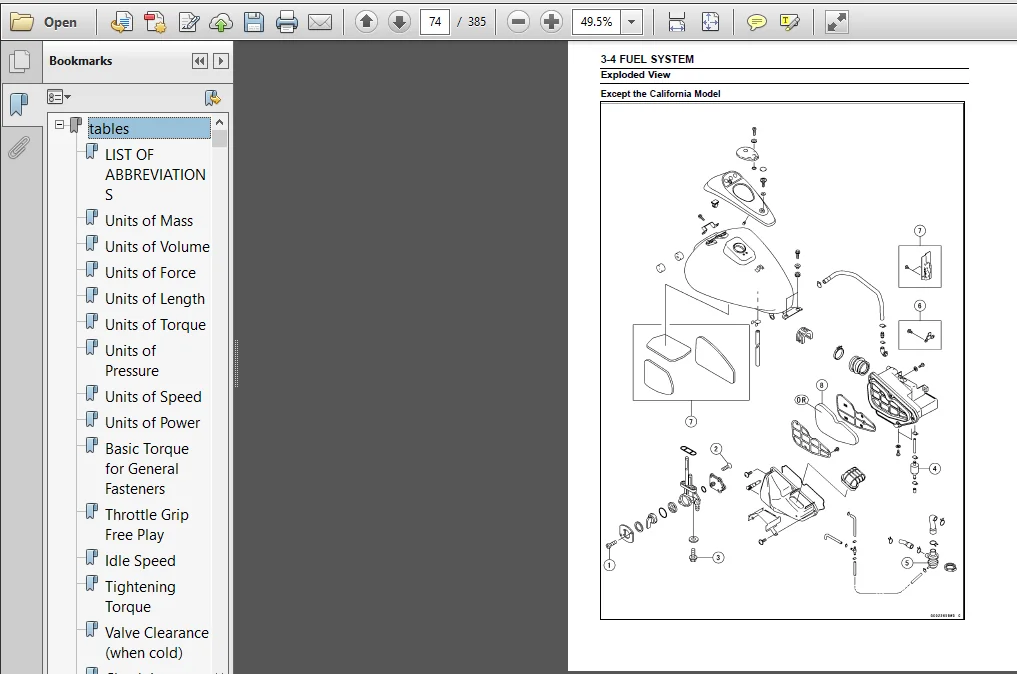Open the 'Tightening Torque' bookmark
Screen dimensions: 1017x674
point(140,596)
